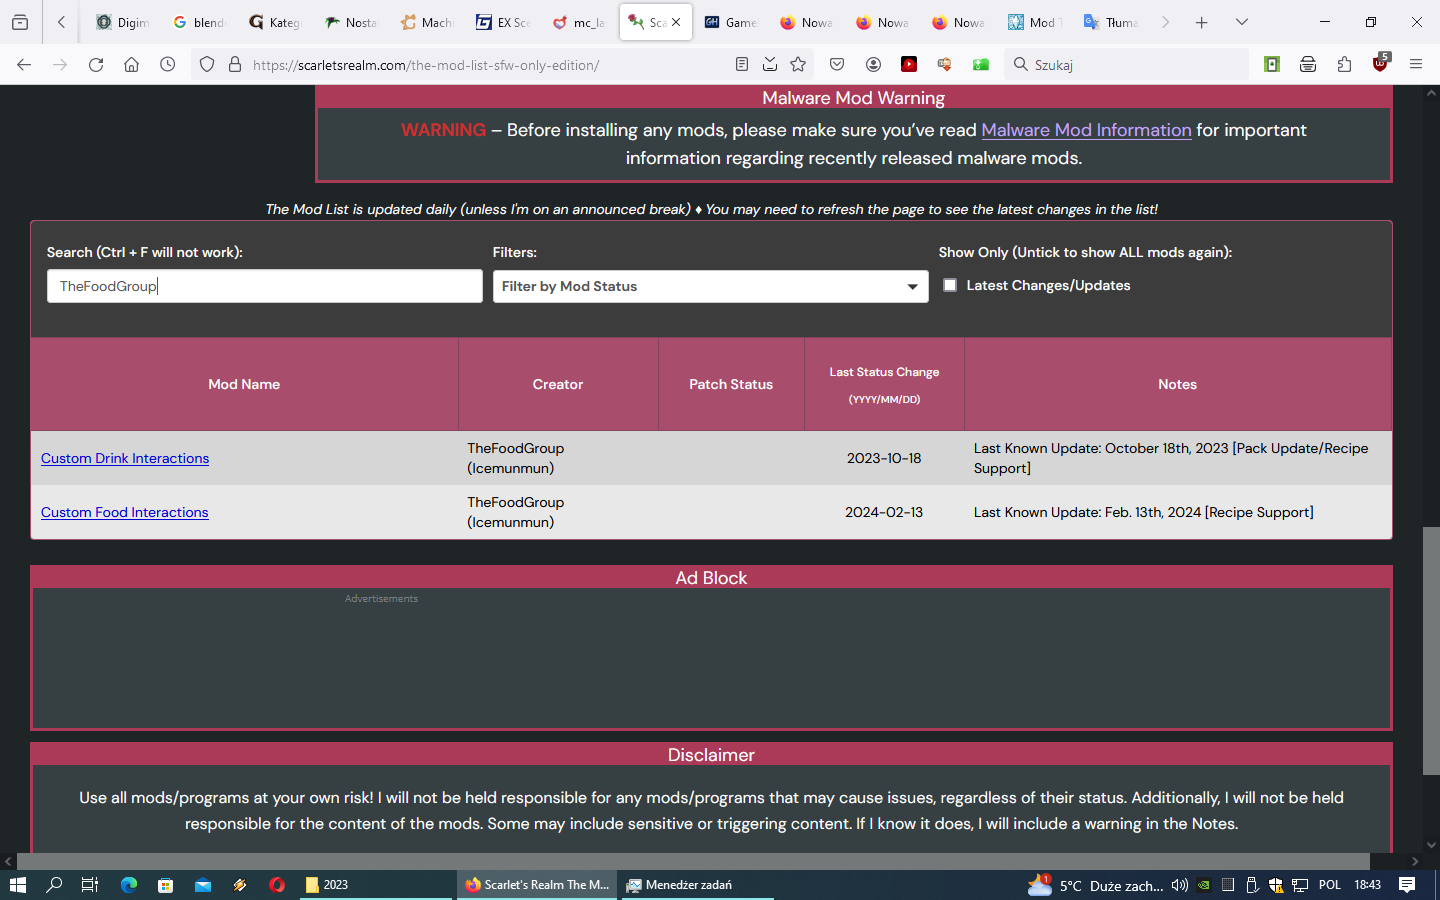Sort by the Patch Status column header
This screenshot has height=900, width=1440.
click(x=731, y=384)
